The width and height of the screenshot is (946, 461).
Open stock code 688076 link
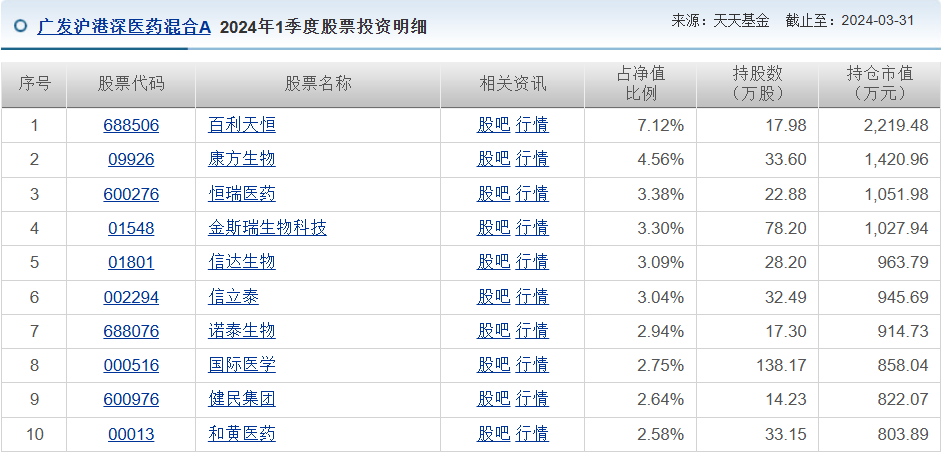click(x=131, y=331)
